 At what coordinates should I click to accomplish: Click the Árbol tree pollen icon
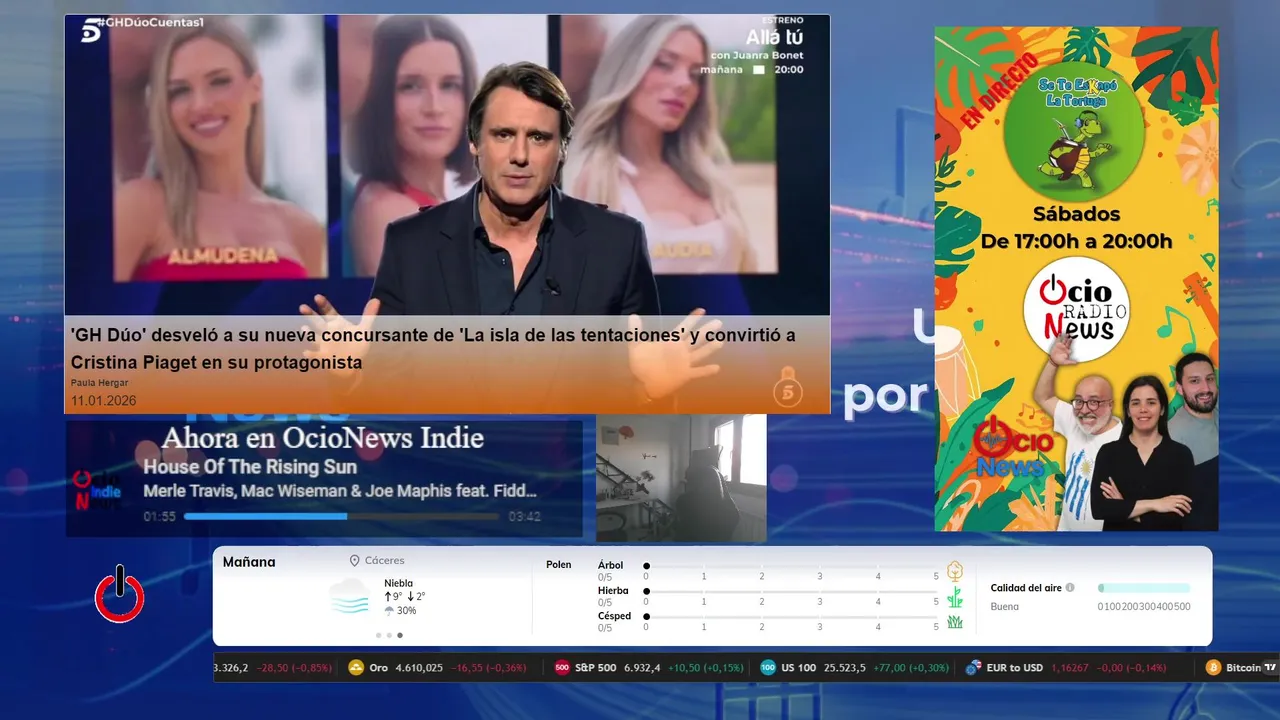(x=955, y=571)
